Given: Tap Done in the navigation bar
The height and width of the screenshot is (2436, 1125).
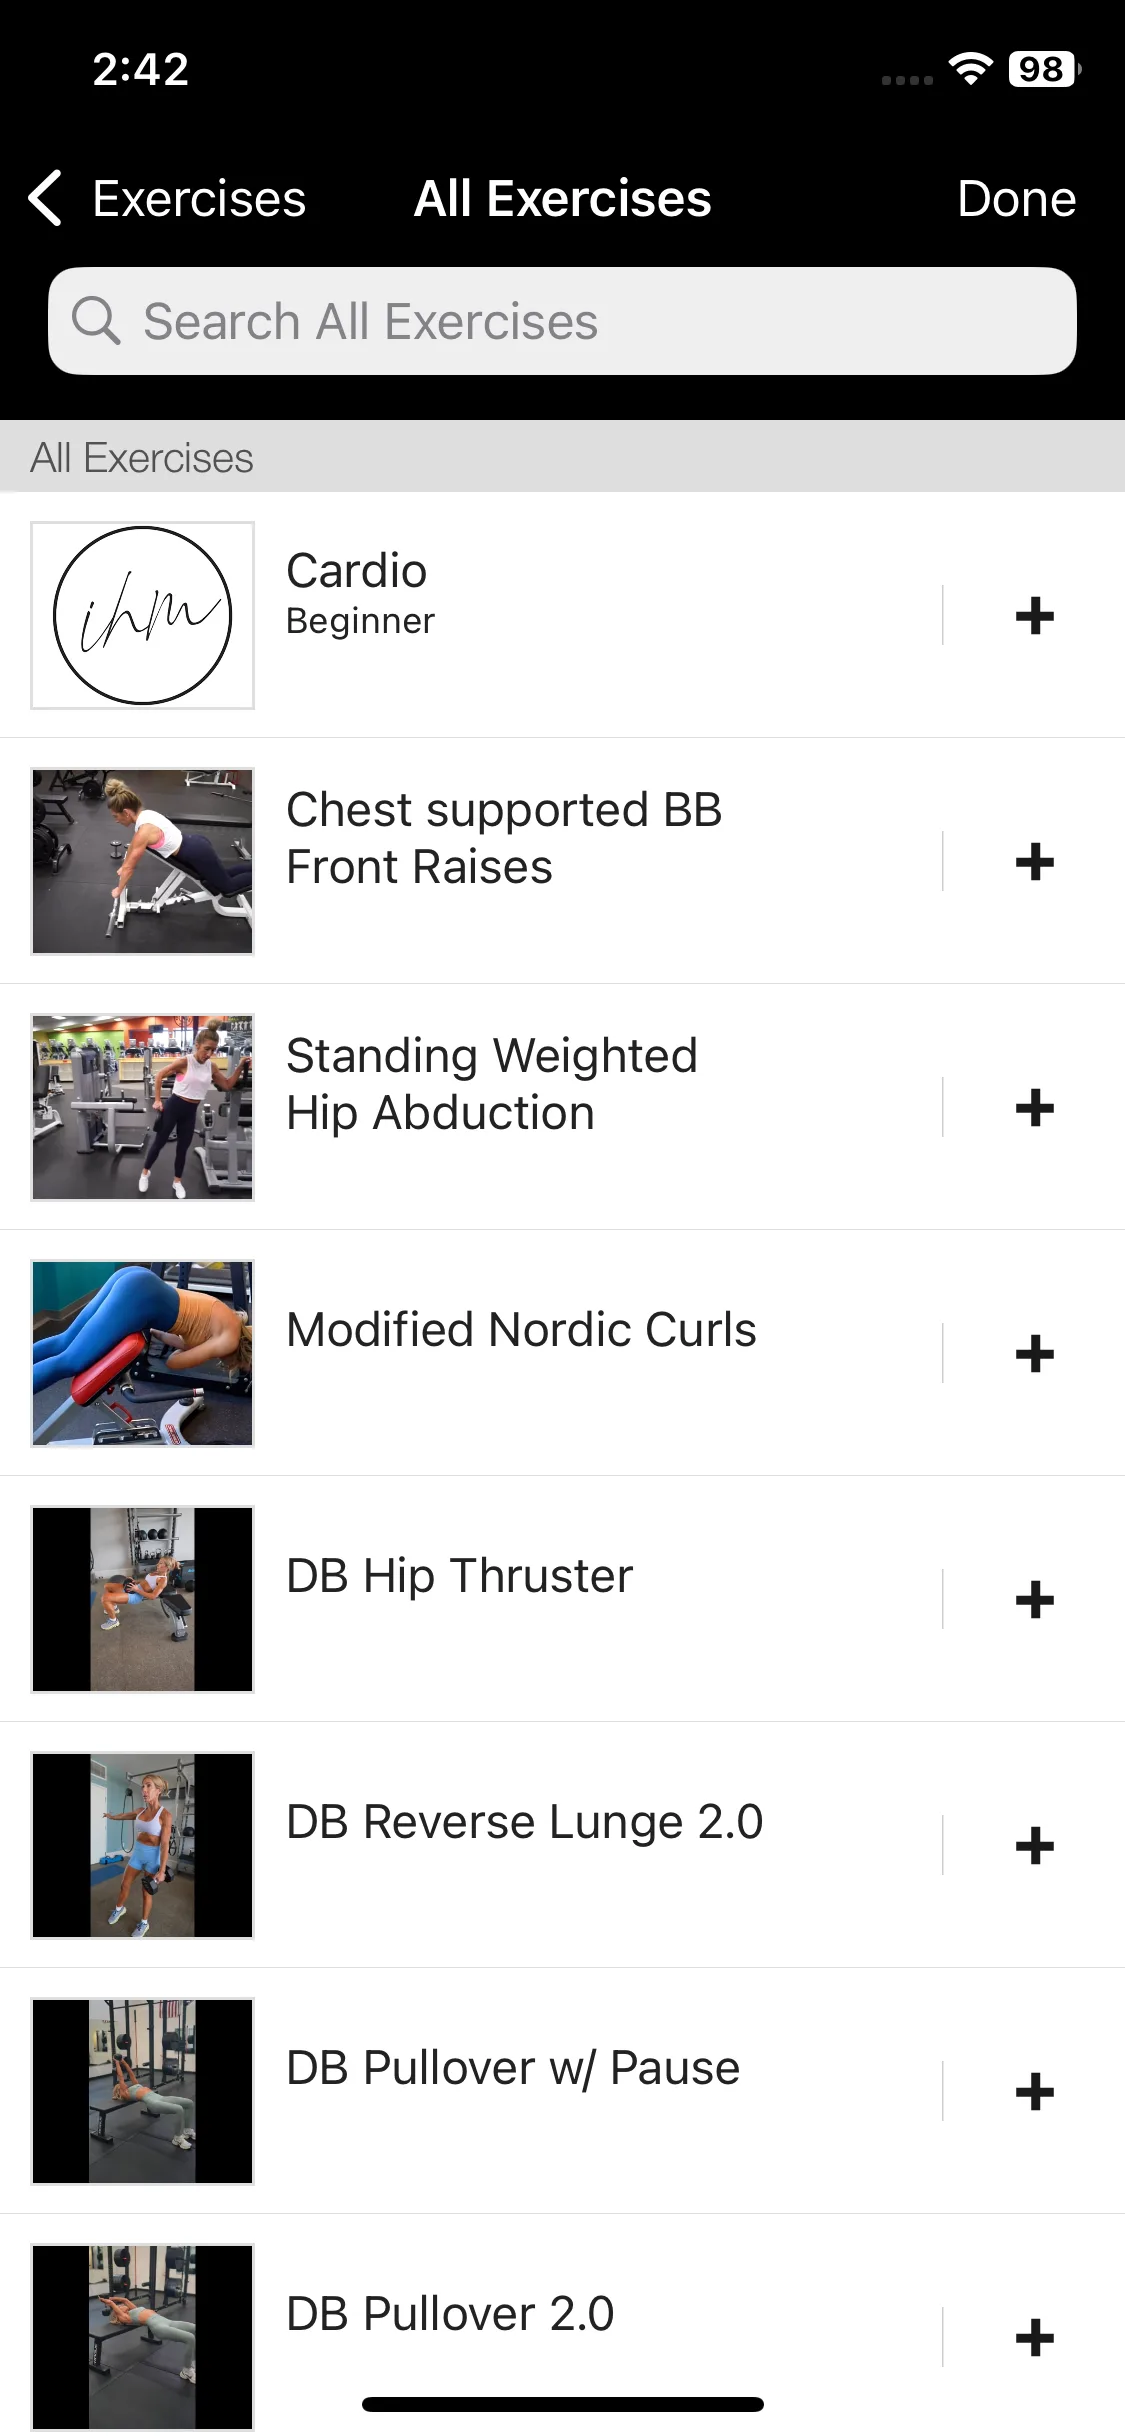Looking at the screenshot, I should (1016, 198).
